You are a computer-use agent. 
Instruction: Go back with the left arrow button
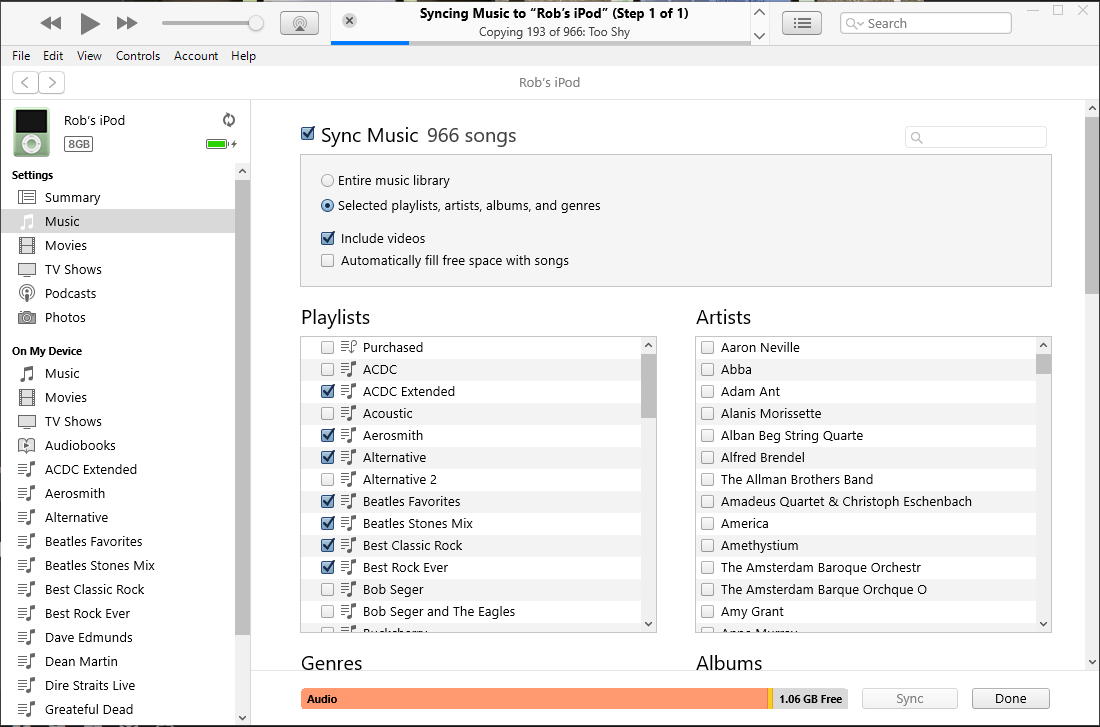click(25, 82)
